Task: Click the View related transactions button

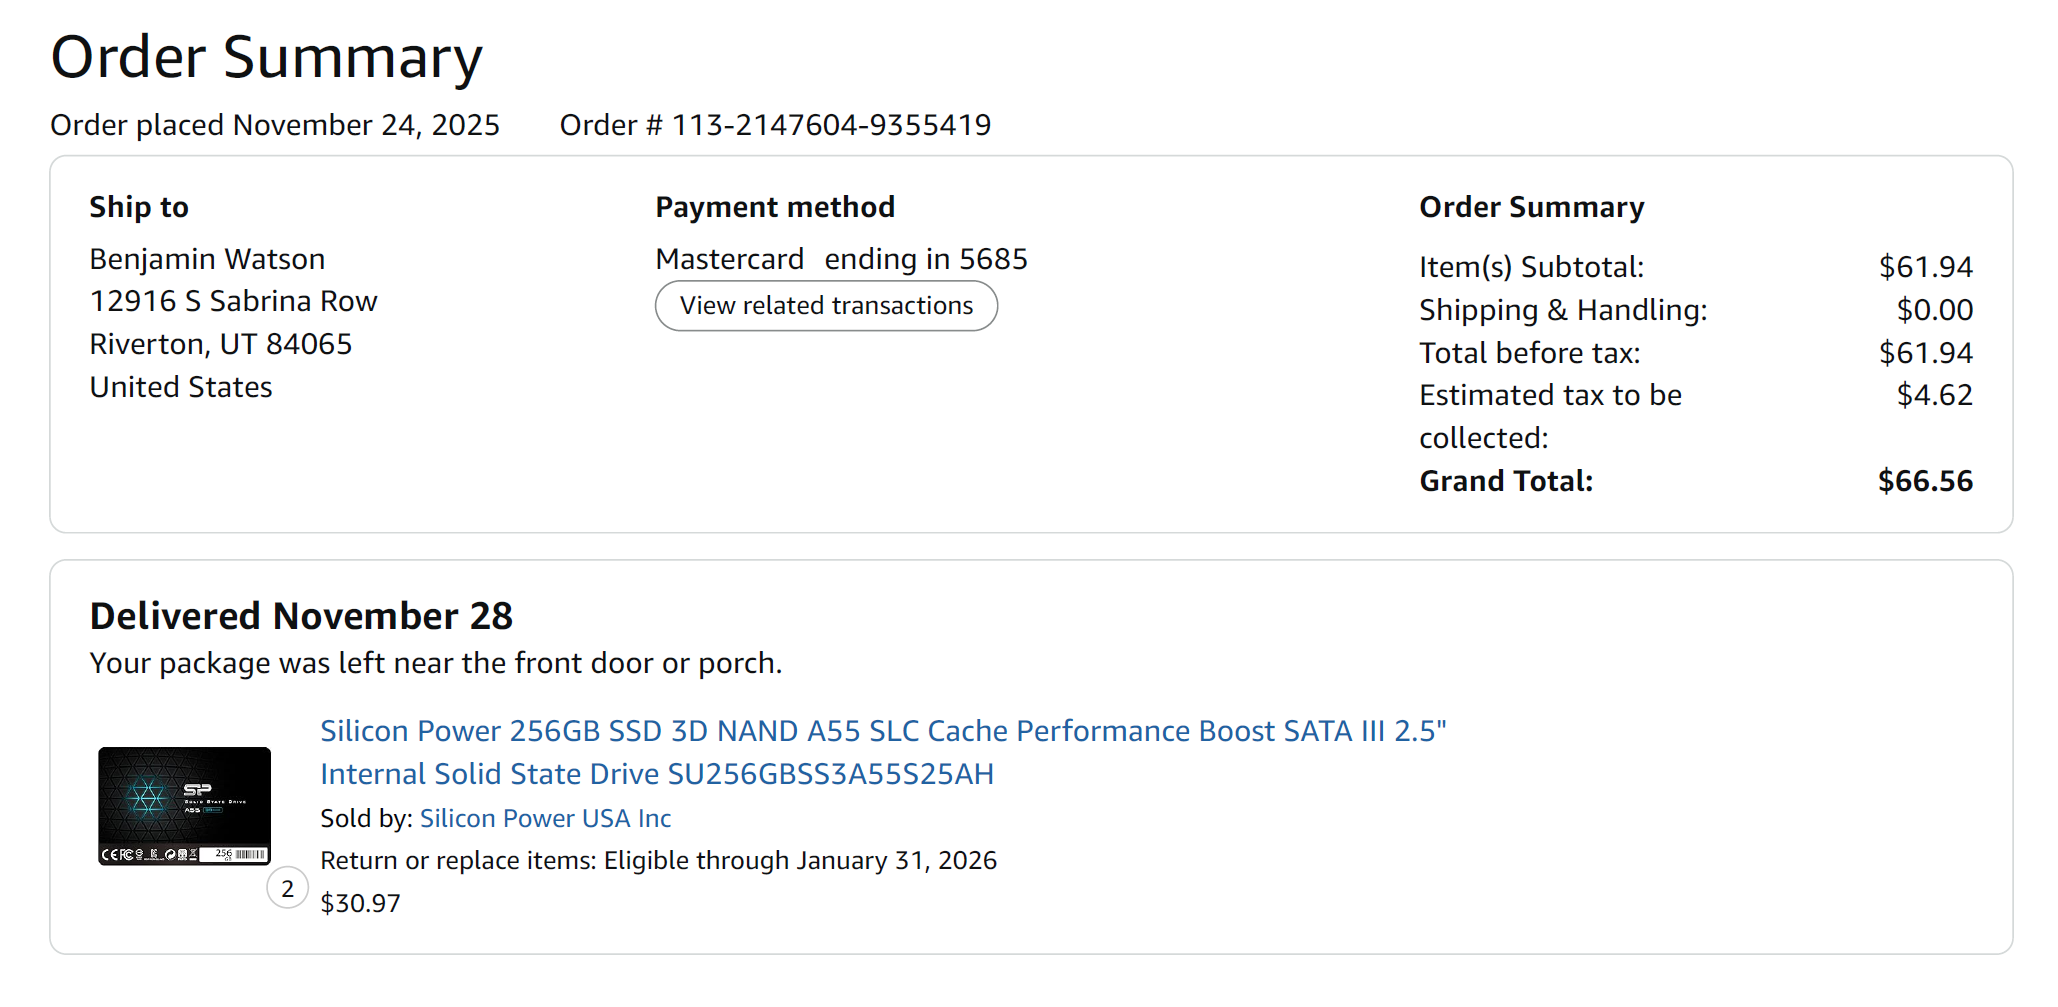Action: 826,306
